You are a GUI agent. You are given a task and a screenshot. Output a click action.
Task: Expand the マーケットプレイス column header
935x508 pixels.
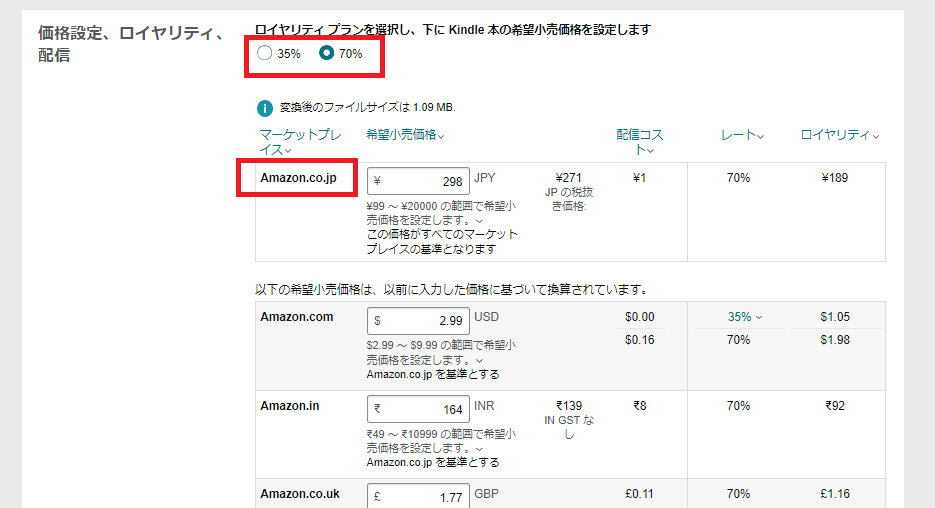[x=300, y=142]
